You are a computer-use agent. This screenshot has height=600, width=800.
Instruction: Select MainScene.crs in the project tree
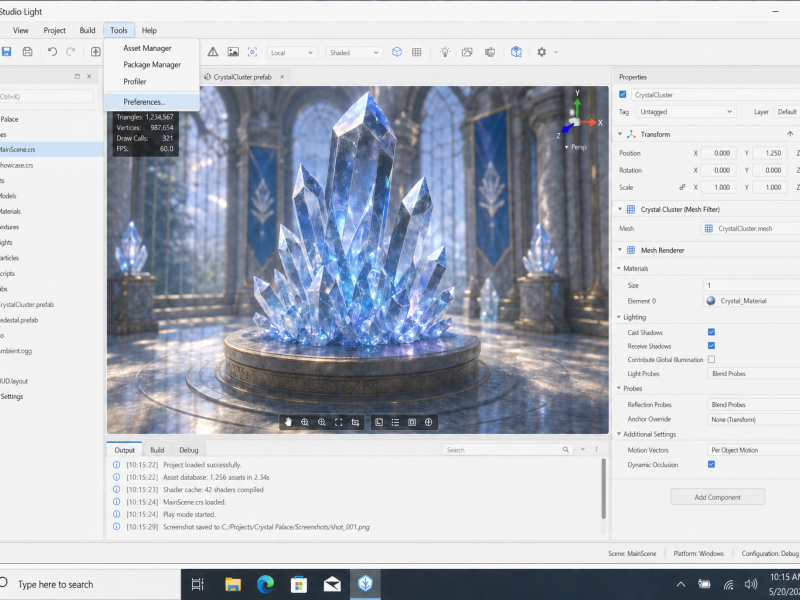pos(52,149)
